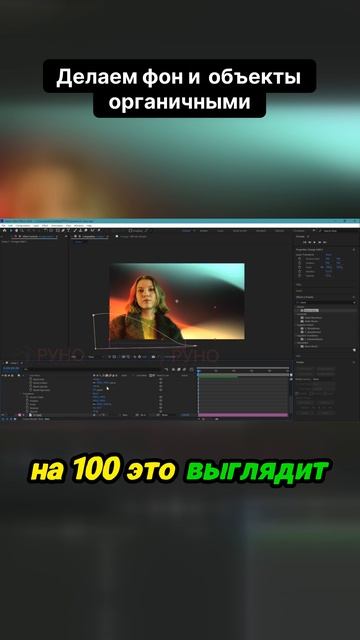Click the composition preview image
The height and width of the screenshot is (640, 360).
pos(177,301)
